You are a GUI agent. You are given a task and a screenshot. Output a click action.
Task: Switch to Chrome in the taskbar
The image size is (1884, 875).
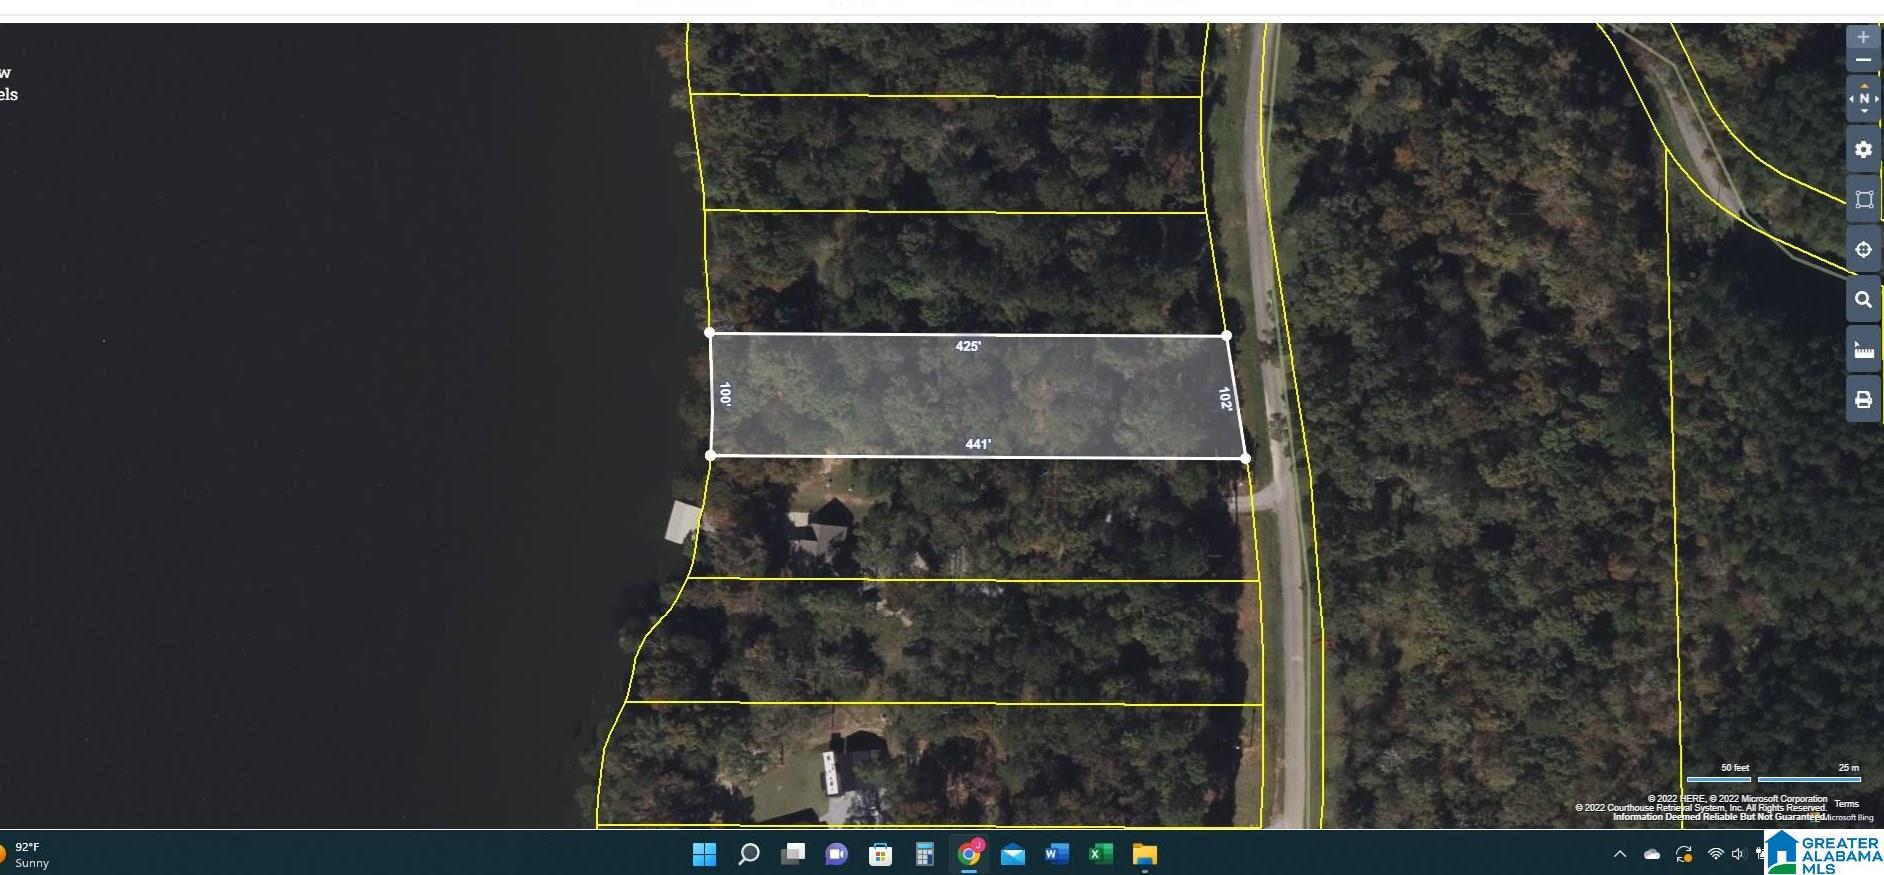point(968,854)
